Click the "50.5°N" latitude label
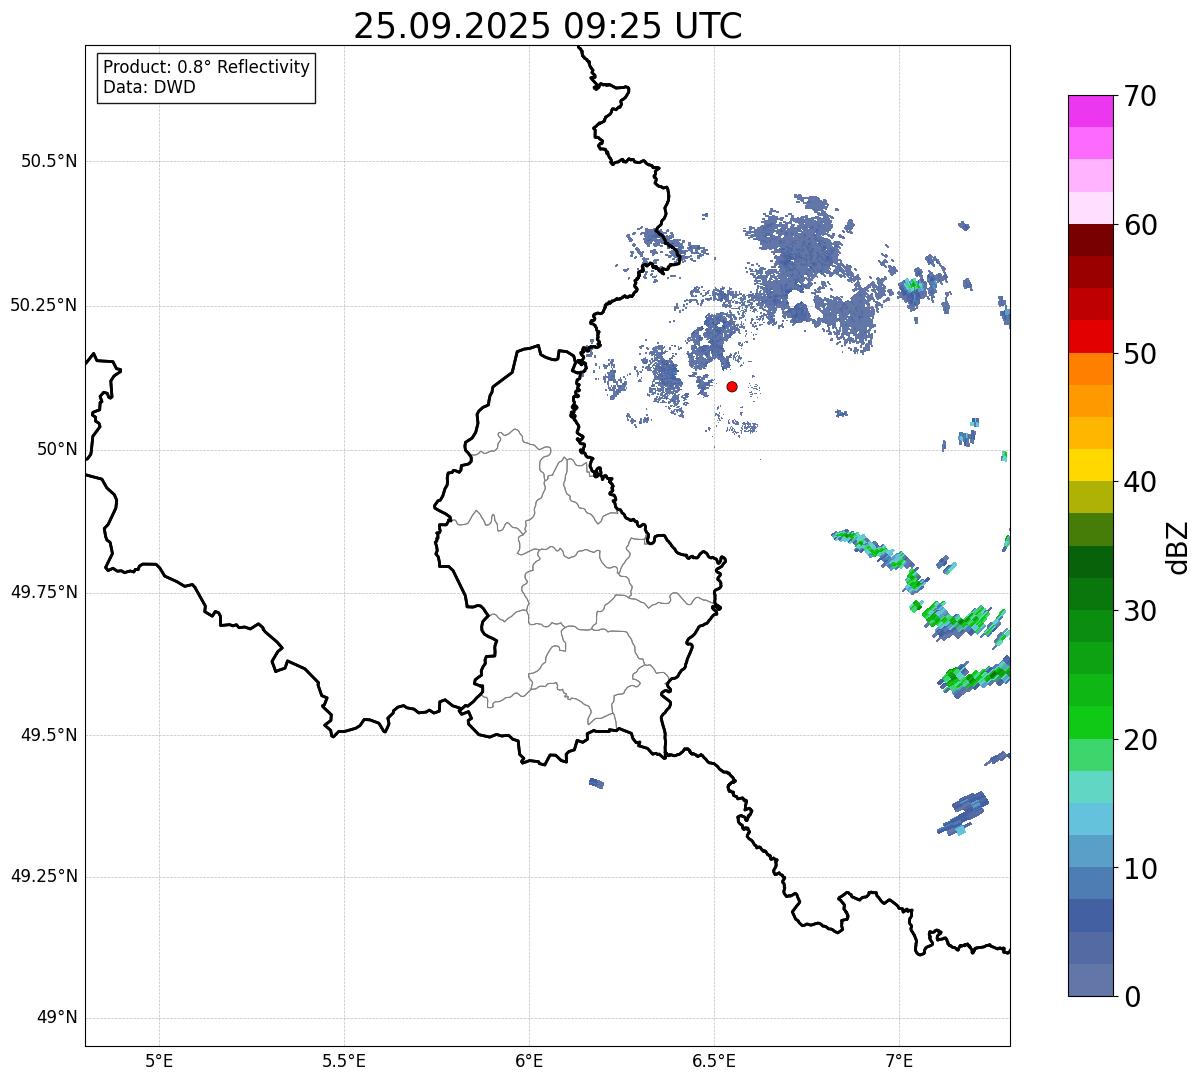 tap(49, 161)
